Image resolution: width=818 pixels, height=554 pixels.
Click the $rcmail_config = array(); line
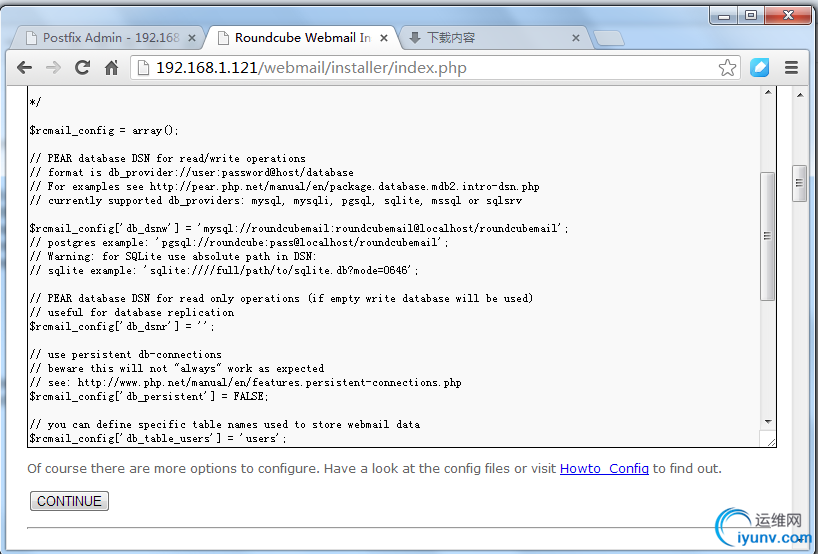(x=104, y=130)
